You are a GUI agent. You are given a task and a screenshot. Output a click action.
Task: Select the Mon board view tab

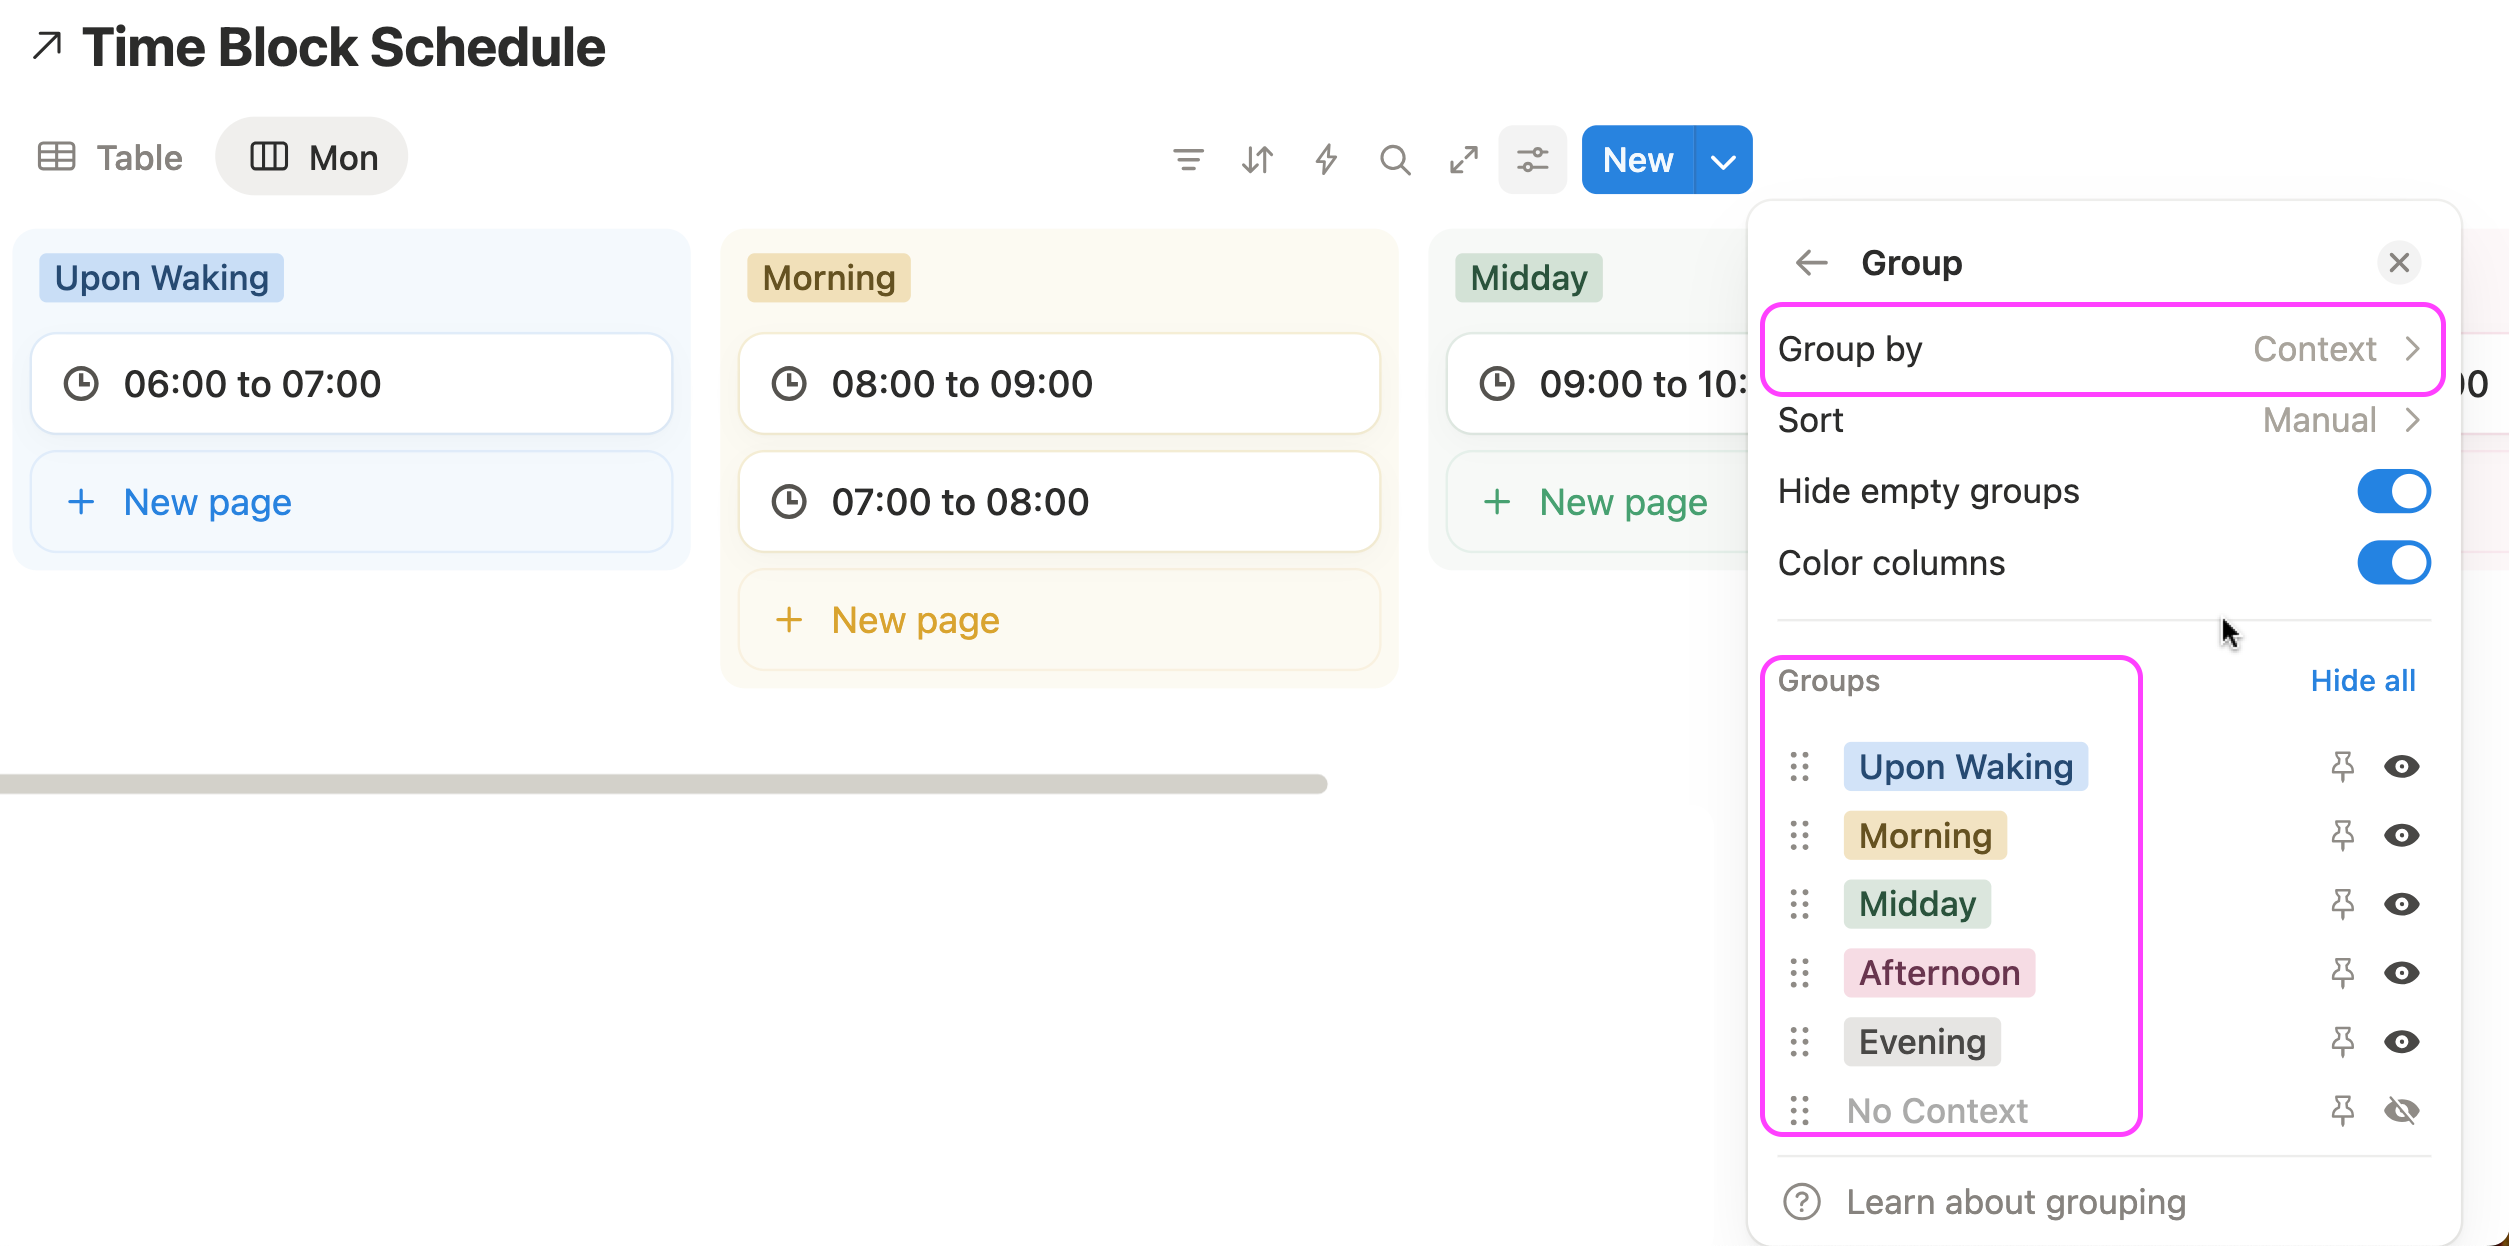pyautogui.click(x=313, y=157)
